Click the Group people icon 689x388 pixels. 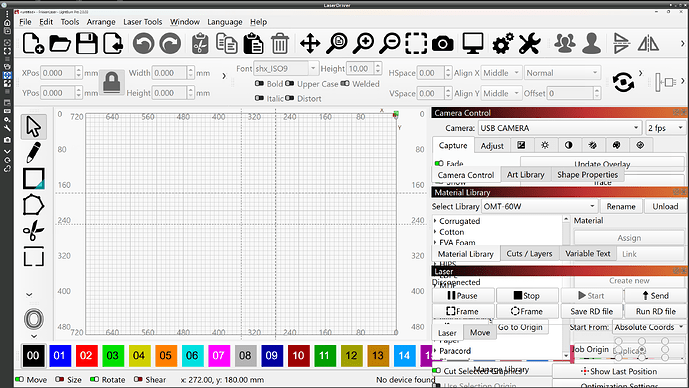click(x=565, y=44)
